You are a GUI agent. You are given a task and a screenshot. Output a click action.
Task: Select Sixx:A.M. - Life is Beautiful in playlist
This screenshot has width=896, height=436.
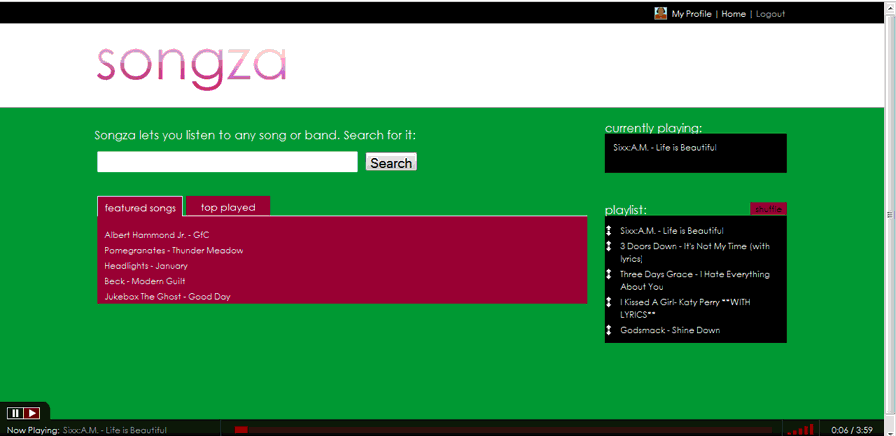point(672,231)
